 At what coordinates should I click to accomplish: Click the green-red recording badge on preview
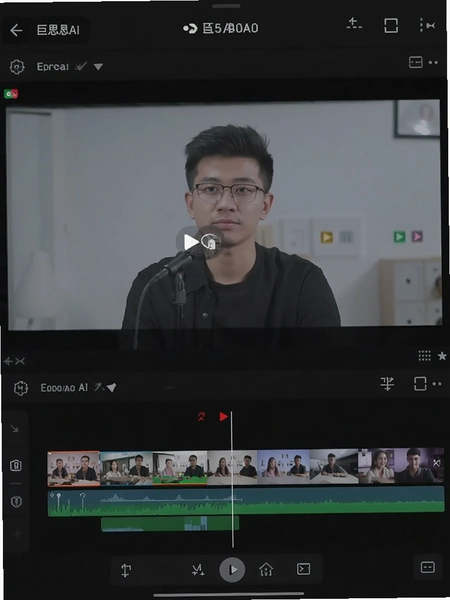[11, 93]
